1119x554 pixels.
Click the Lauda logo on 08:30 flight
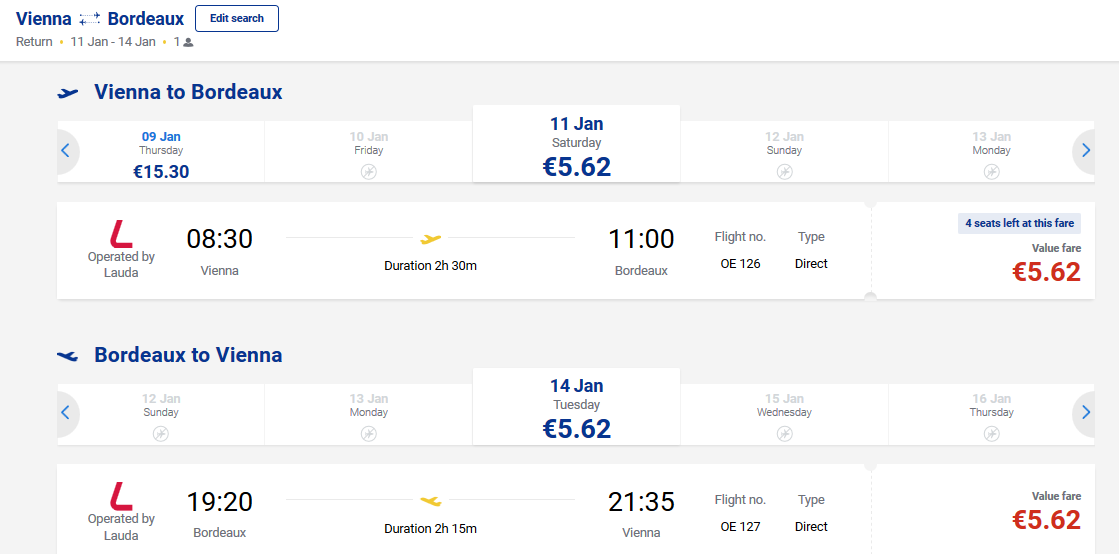121,233
